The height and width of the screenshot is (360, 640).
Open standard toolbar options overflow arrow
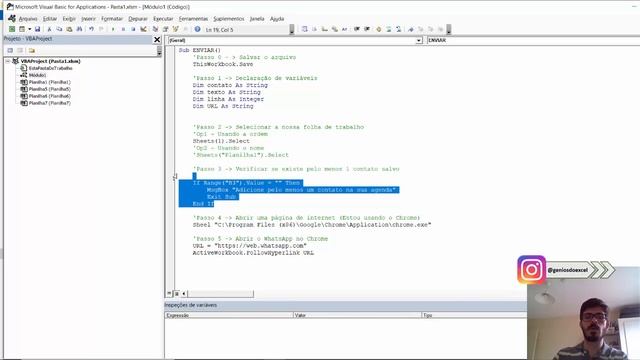(291, 29)
